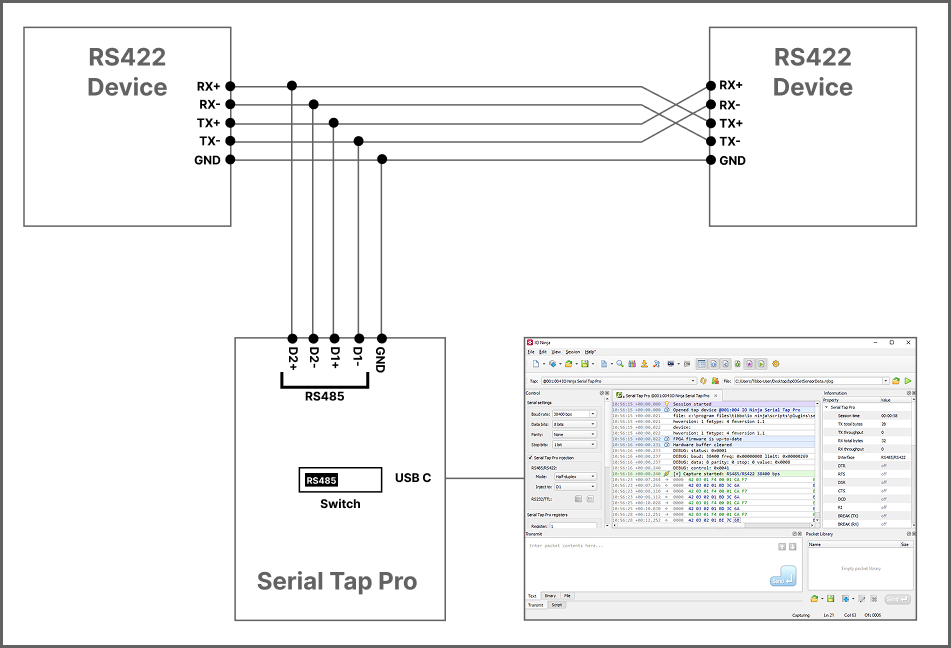Click the packet contents text area

click(x=664, y=564)
